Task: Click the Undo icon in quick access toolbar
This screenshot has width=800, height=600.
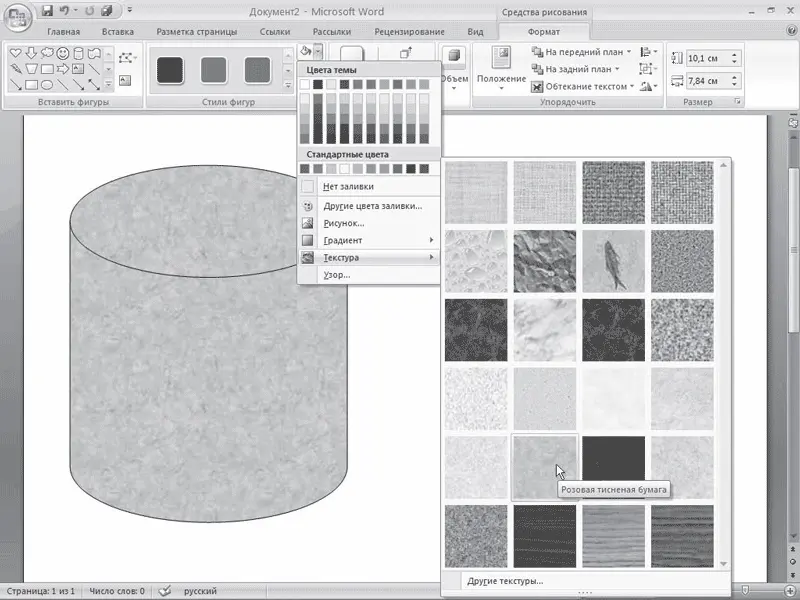Action: (66, 13)
